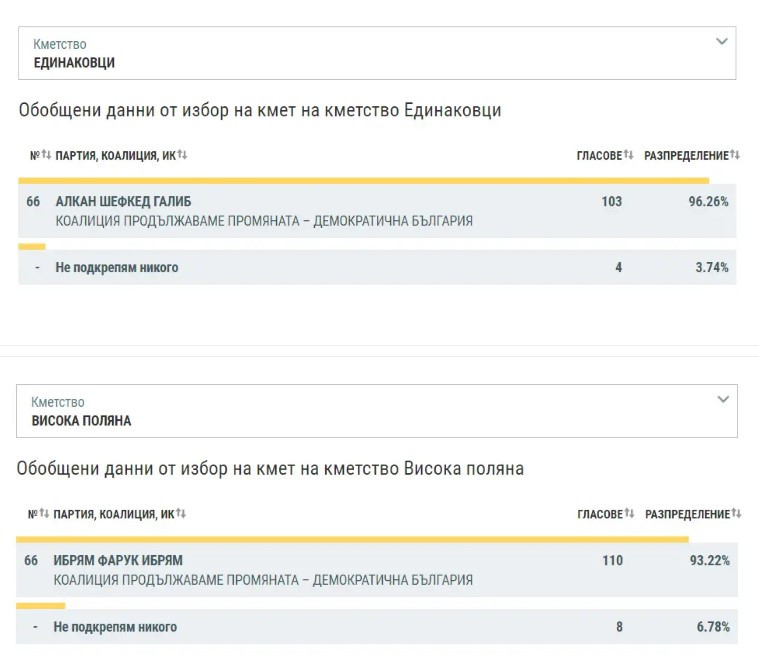
Task: Sort Висока поляна table by party sort icon
Action: [x=181, y=514]
